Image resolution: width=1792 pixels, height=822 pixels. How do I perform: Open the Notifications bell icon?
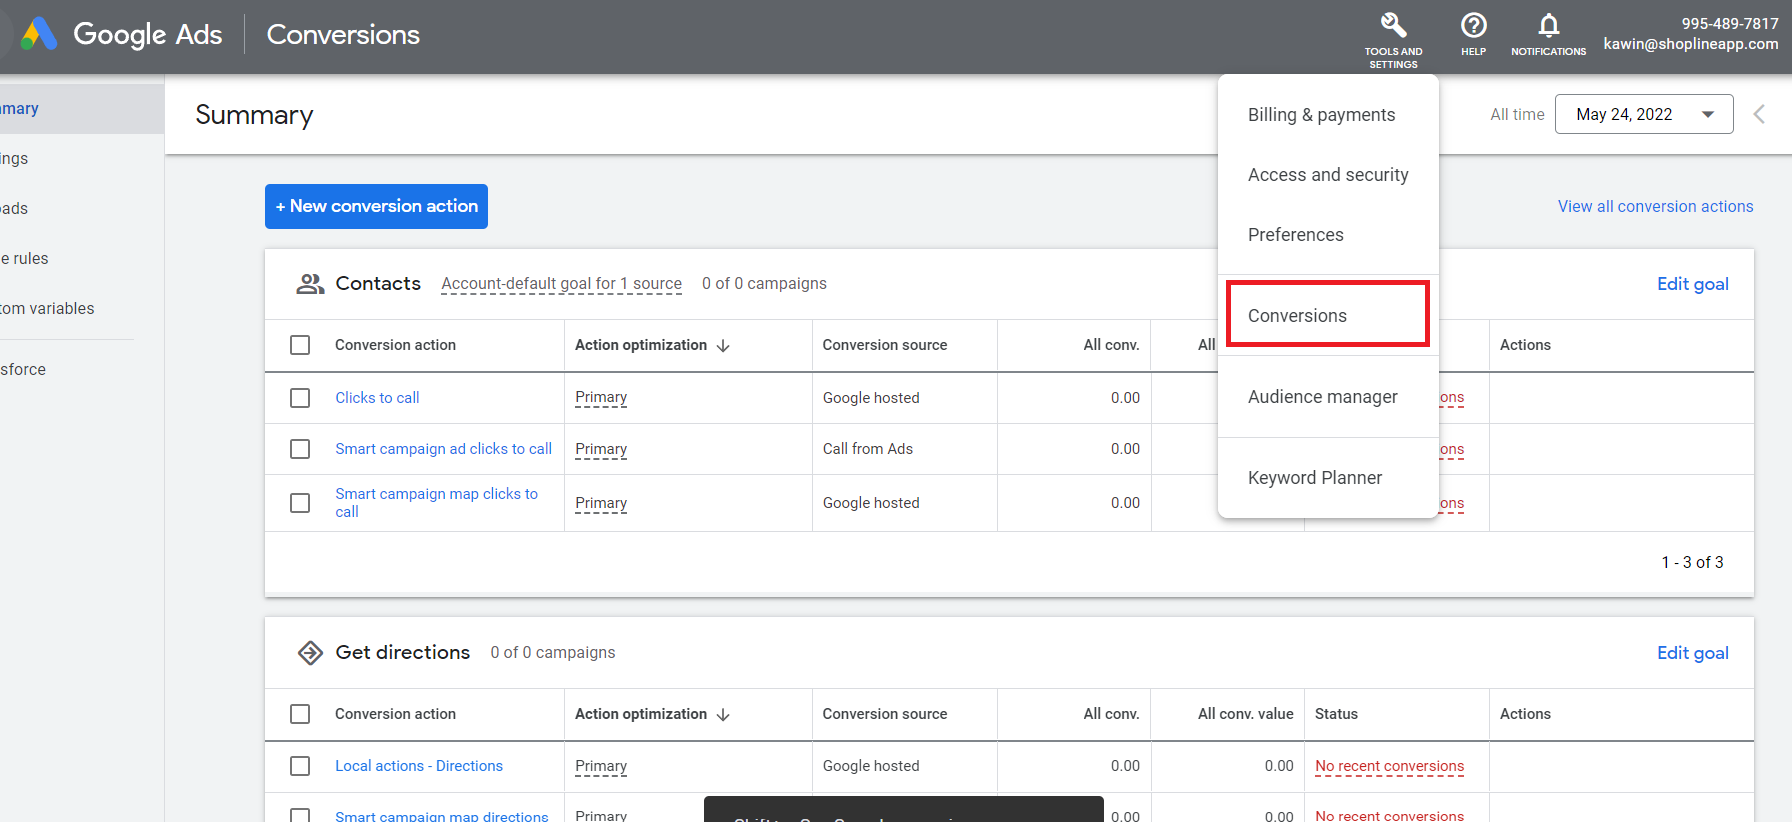click(x=1548, y=25)
